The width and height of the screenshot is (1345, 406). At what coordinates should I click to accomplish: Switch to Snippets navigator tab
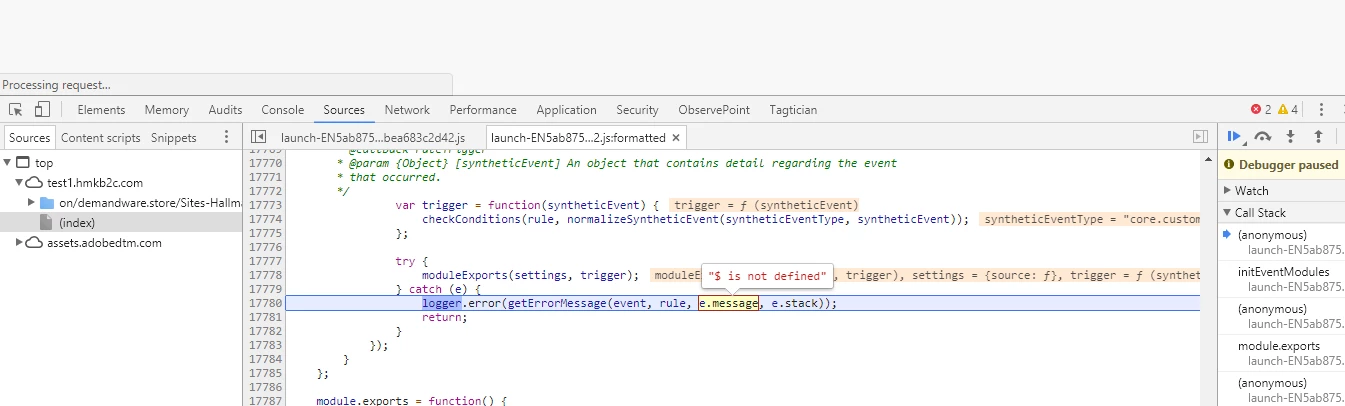174,138
